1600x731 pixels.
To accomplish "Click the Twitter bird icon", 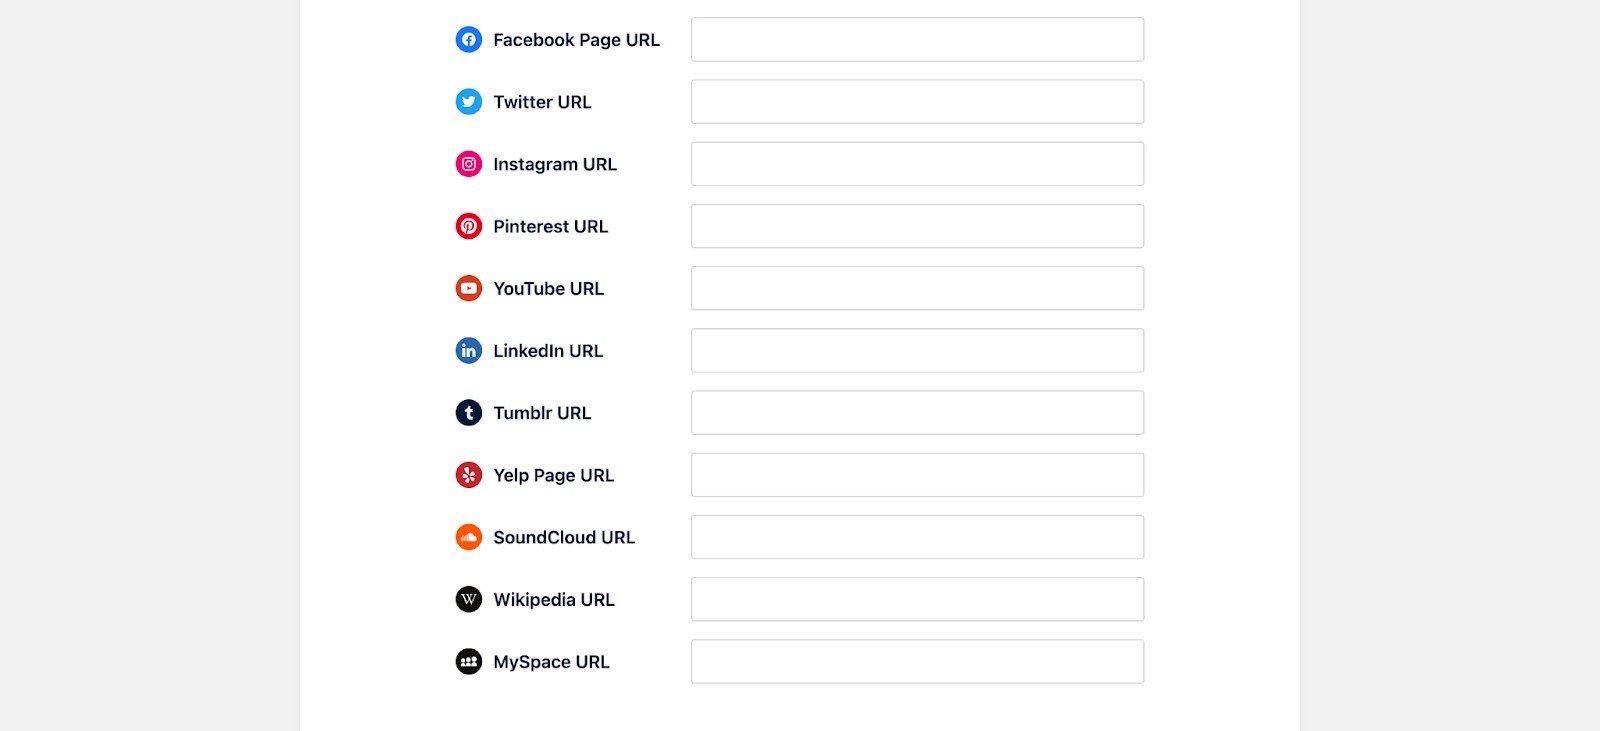I will pyautogui.click(x=468, y=102).
